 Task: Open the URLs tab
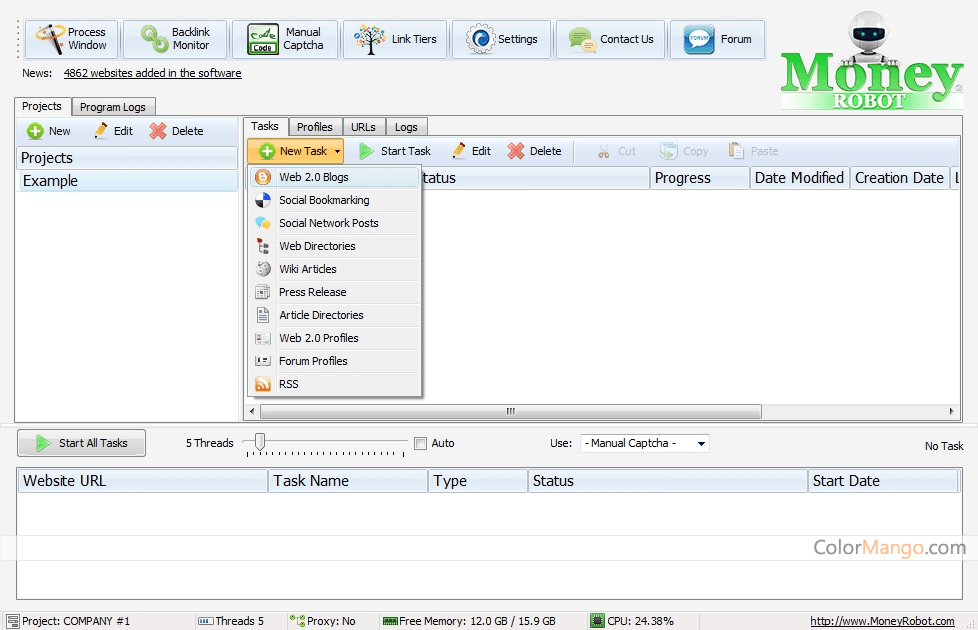click(364, 127)
